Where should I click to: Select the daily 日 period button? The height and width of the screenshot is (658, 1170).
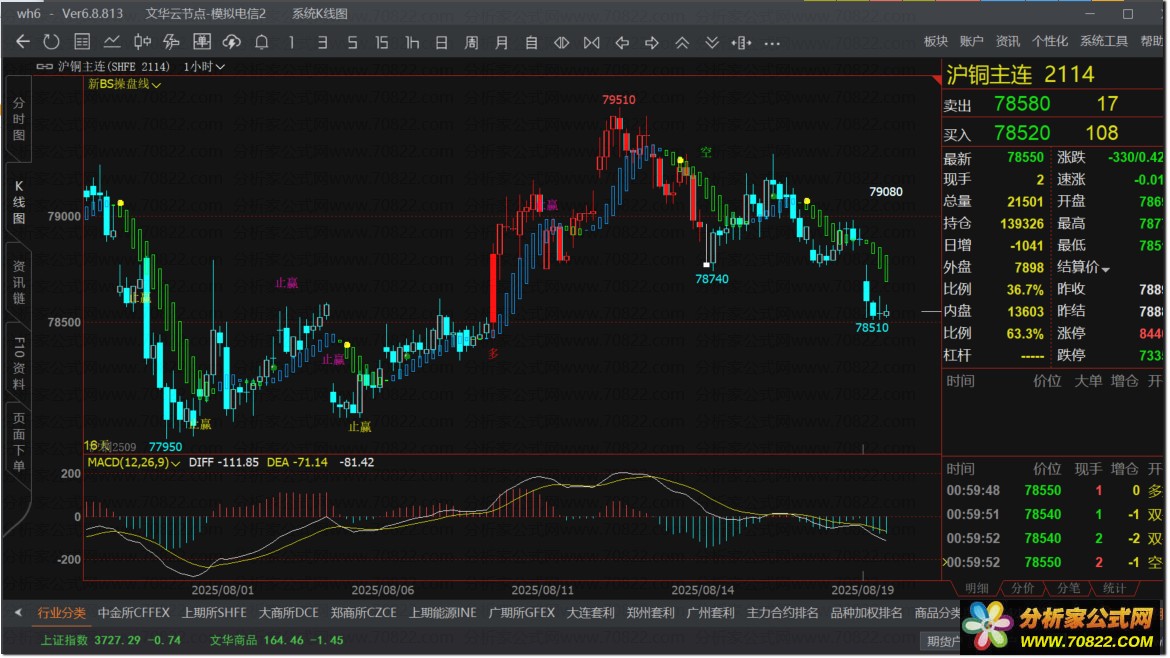point(442,43)
